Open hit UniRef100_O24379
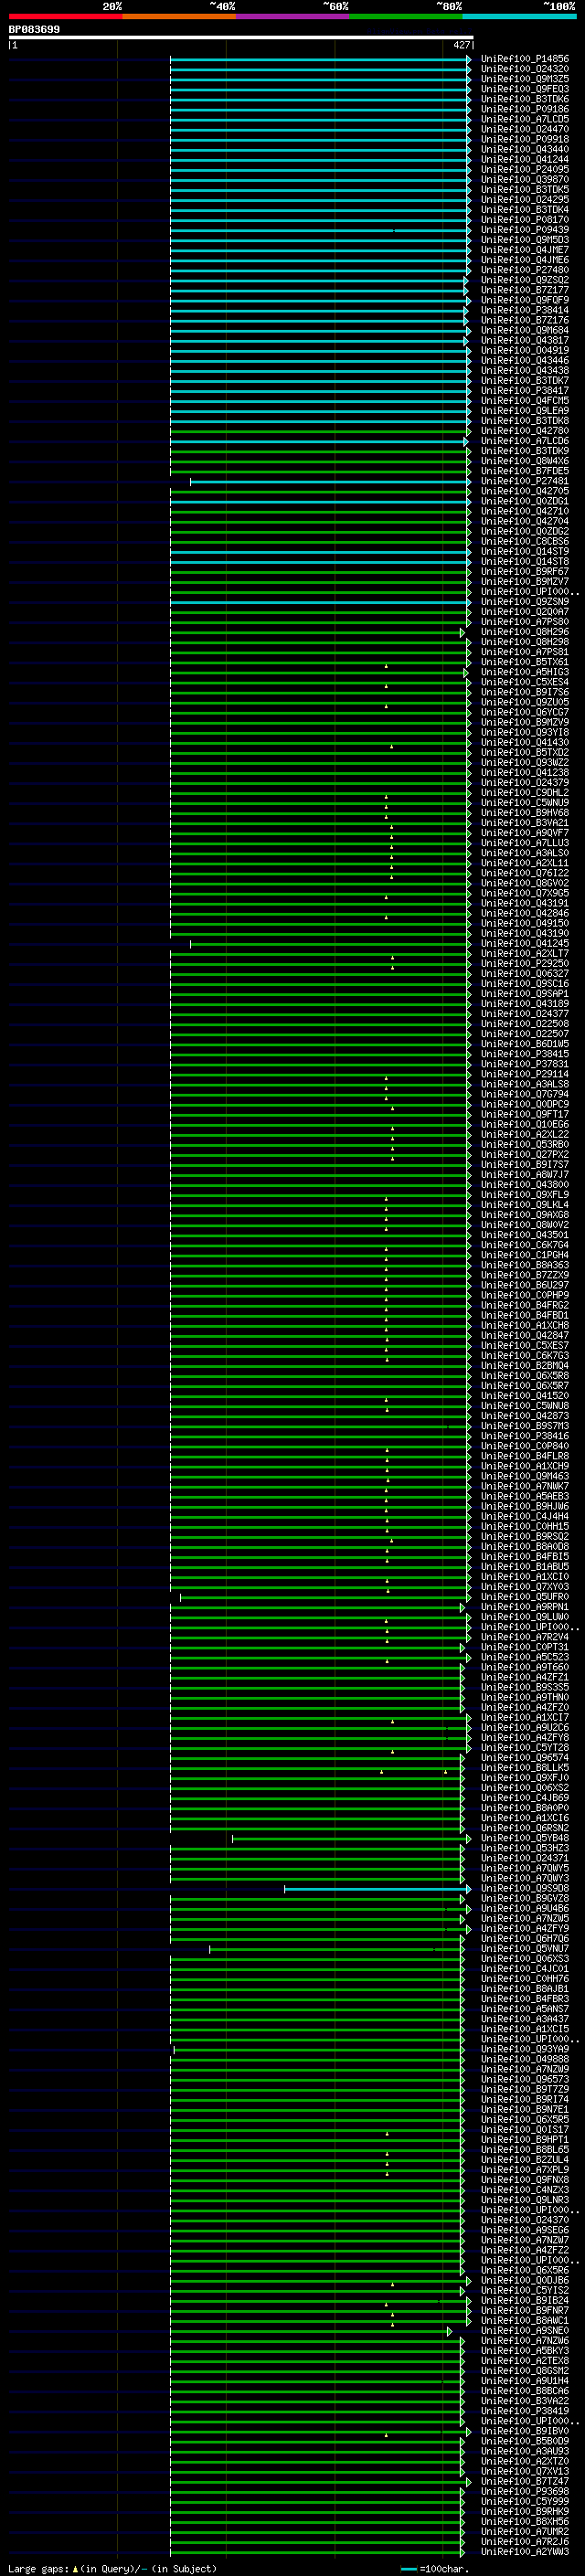Screen dimensions: 585x2576 (525, 782)
